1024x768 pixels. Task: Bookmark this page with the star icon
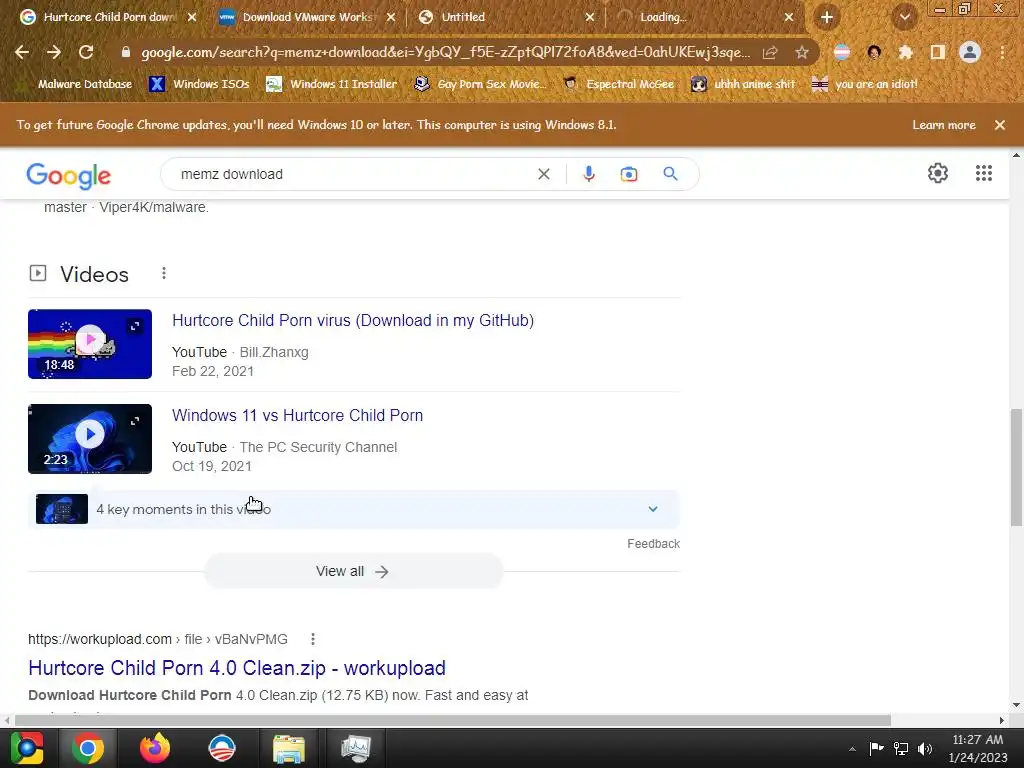point(802,52)
